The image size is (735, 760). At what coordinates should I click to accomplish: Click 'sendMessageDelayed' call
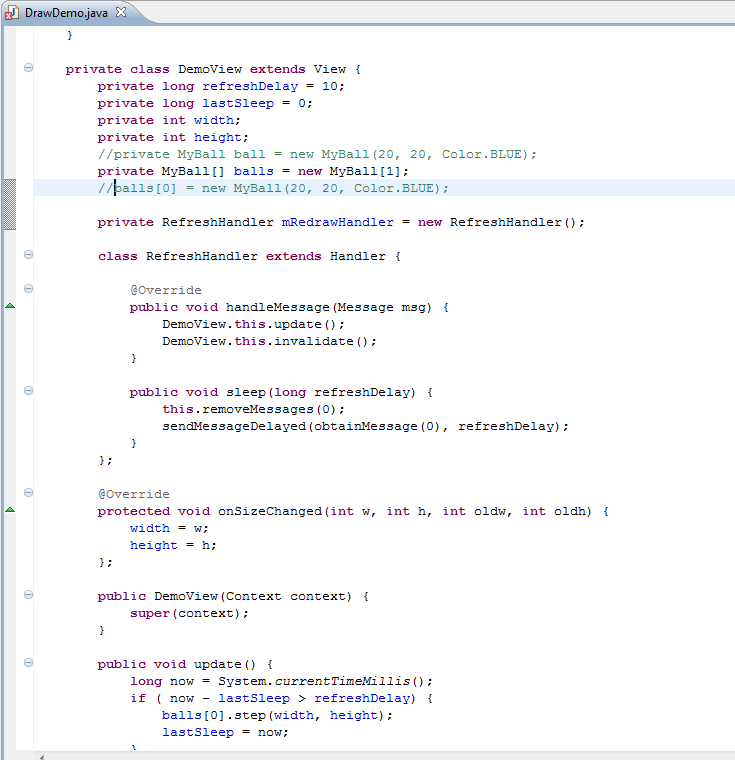click(234, 426)
